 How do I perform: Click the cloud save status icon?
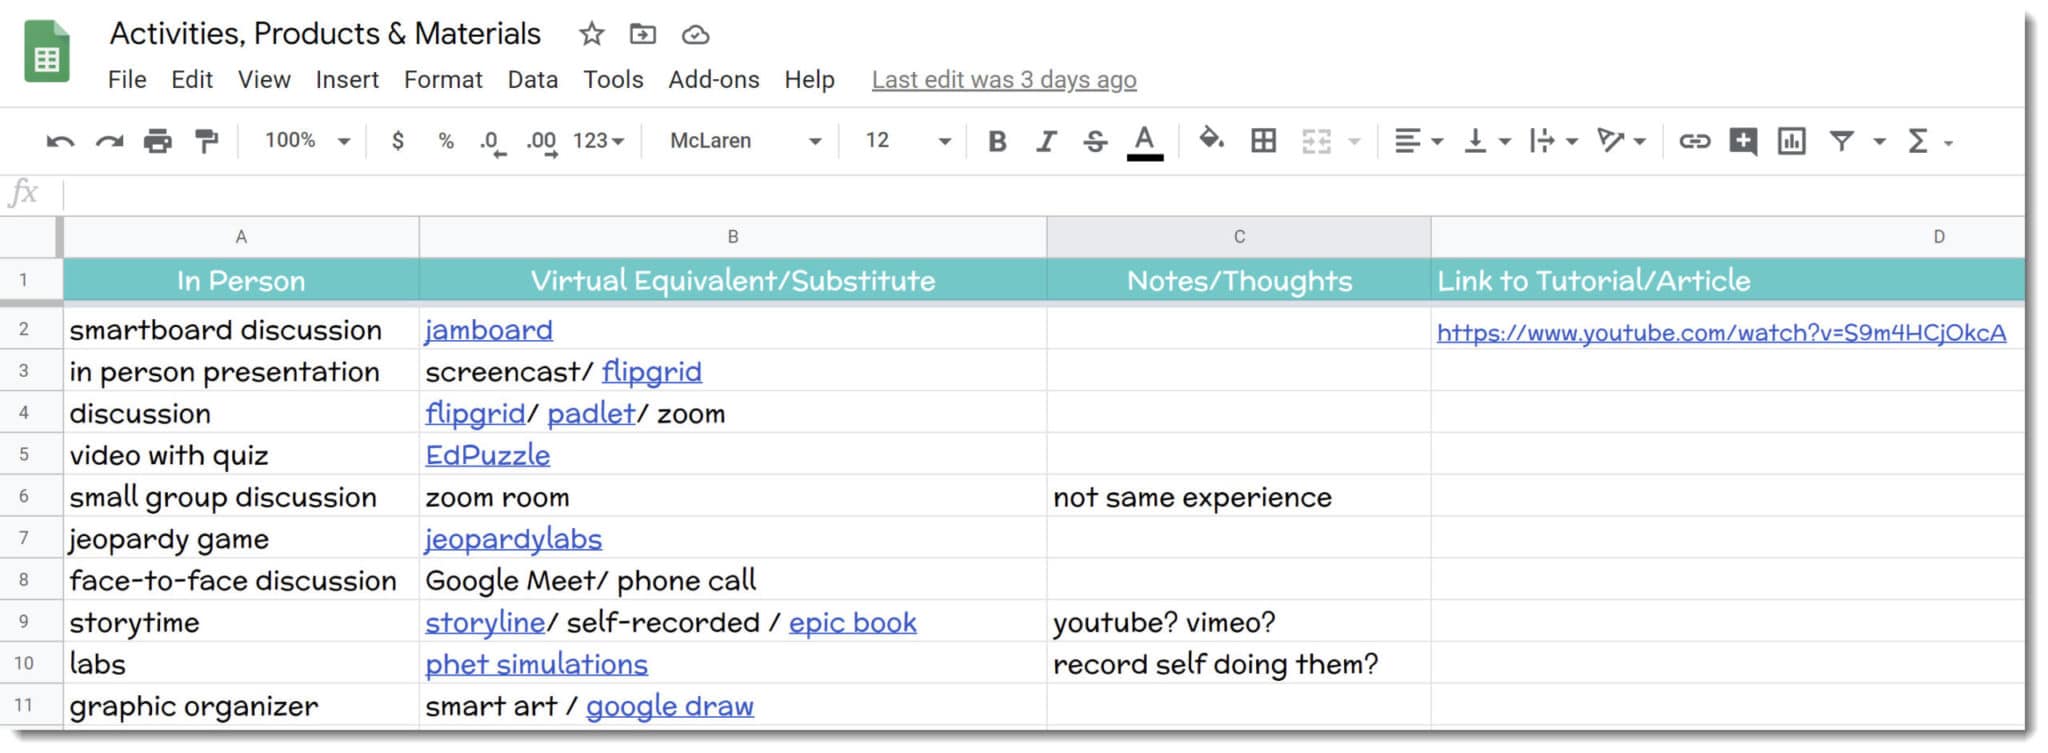point(695,35)
